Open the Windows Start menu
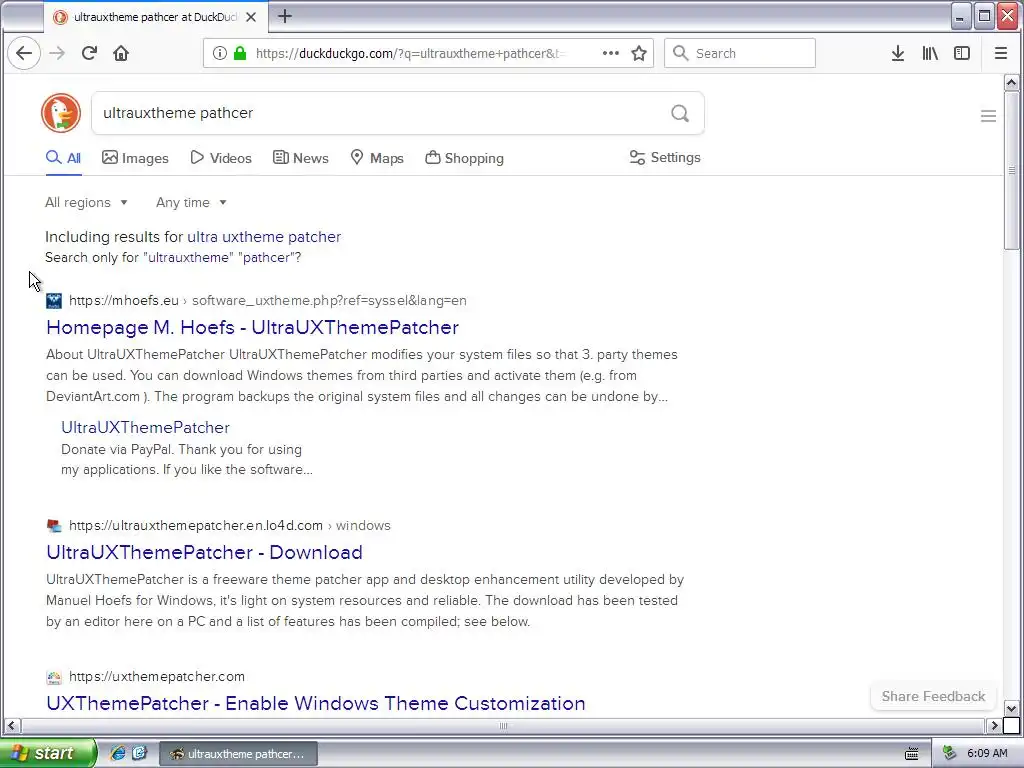 [x=48, y=753]
